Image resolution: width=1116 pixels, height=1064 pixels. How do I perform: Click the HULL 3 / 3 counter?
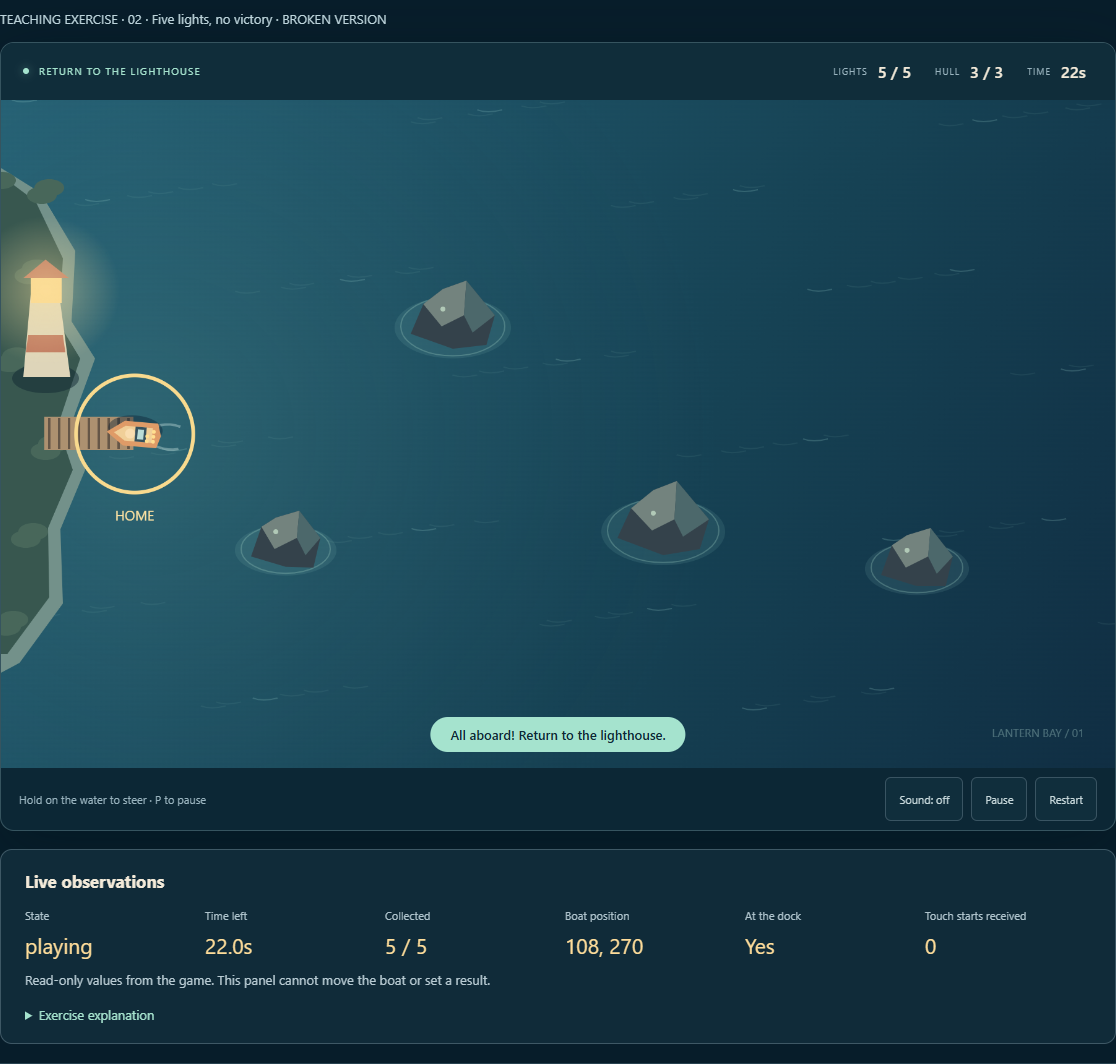(969, 72)
